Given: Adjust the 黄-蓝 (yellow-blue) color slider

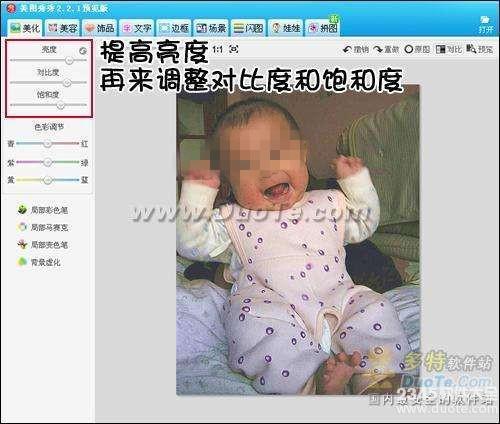Looking at the screenshot, I should click(48, 180).
